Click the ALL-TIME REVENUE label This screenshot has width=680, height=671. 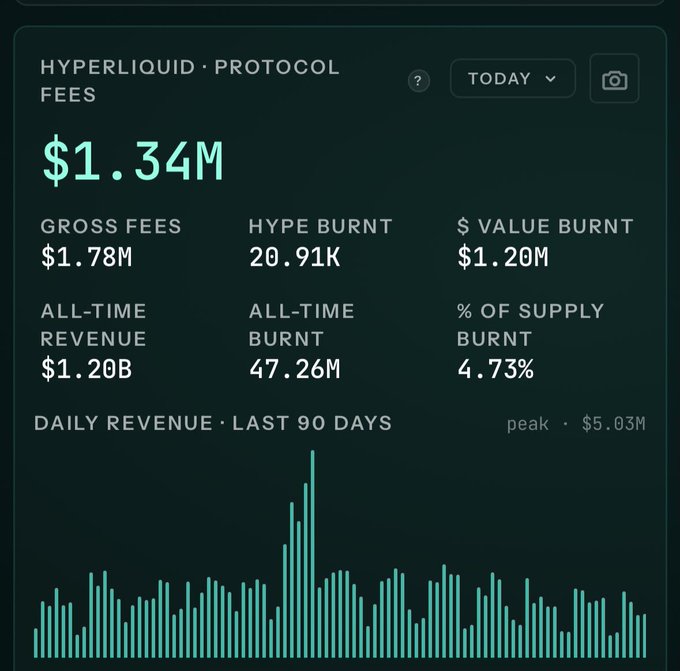click(93, 325)
